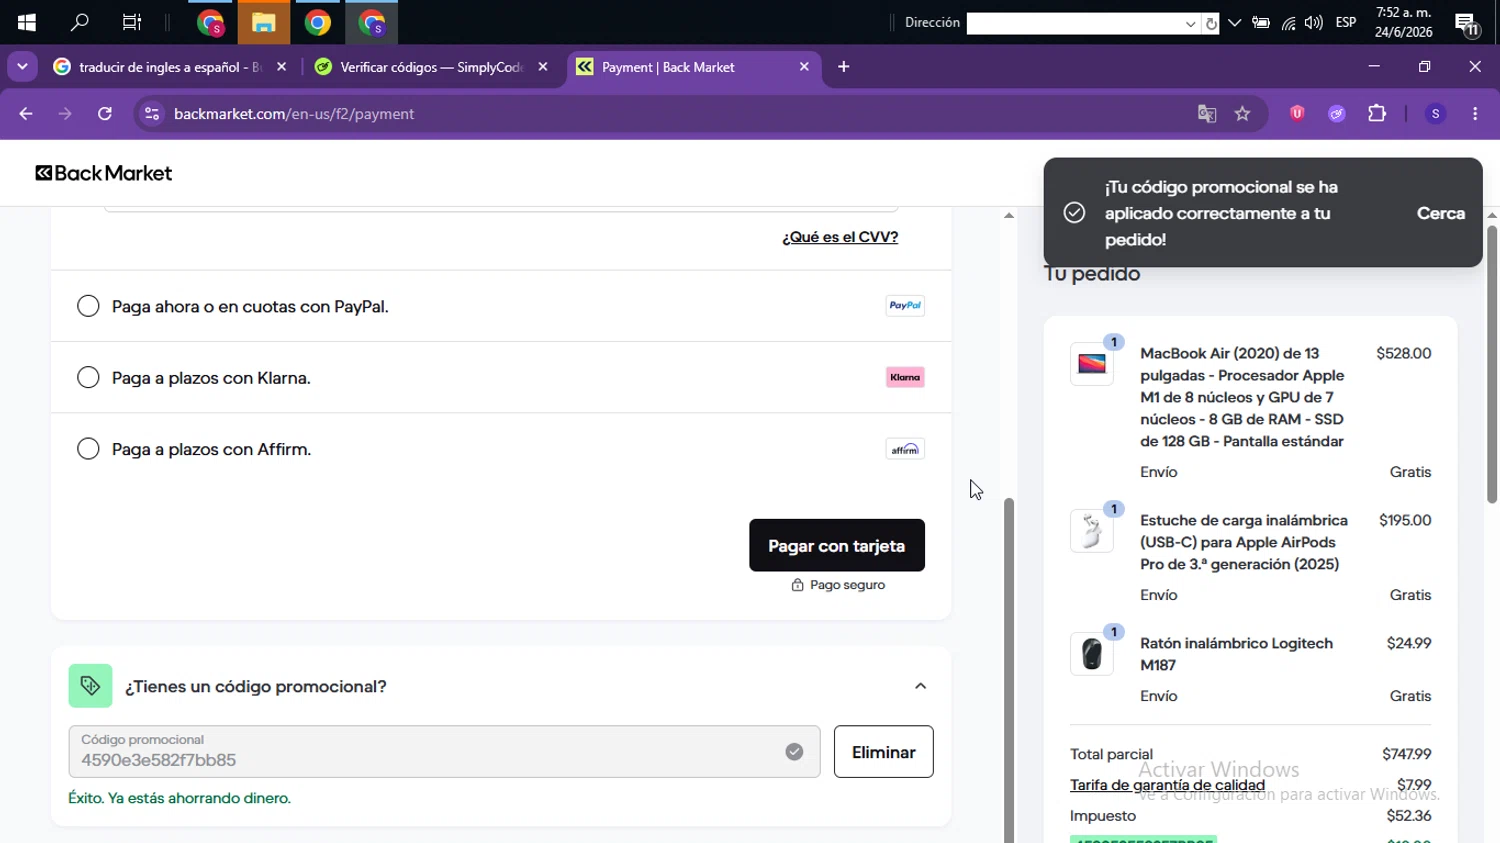This screenshot has height=843, width=1500.
Task: Click the 'Pagar con tarjeta' button
Action: 837,546
